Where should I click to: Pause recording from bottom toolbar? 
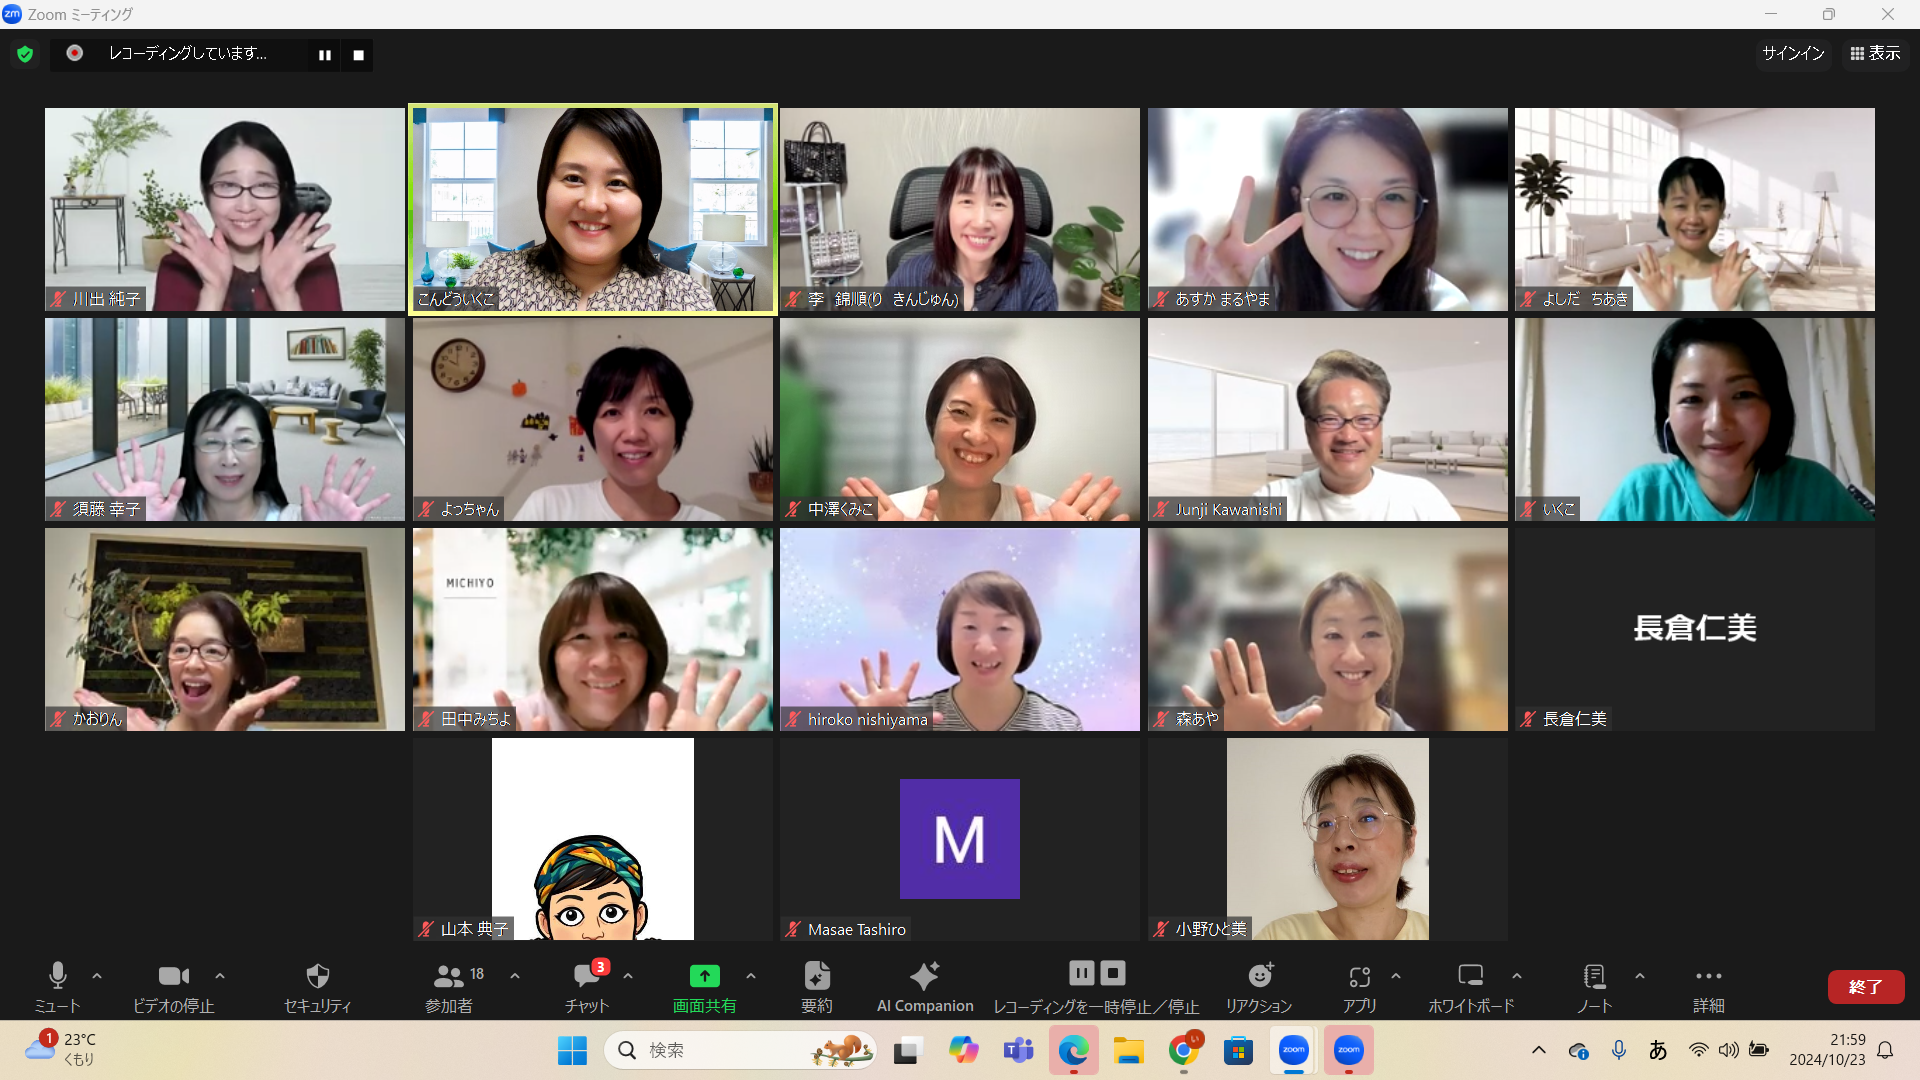(x=1082, y=973)
